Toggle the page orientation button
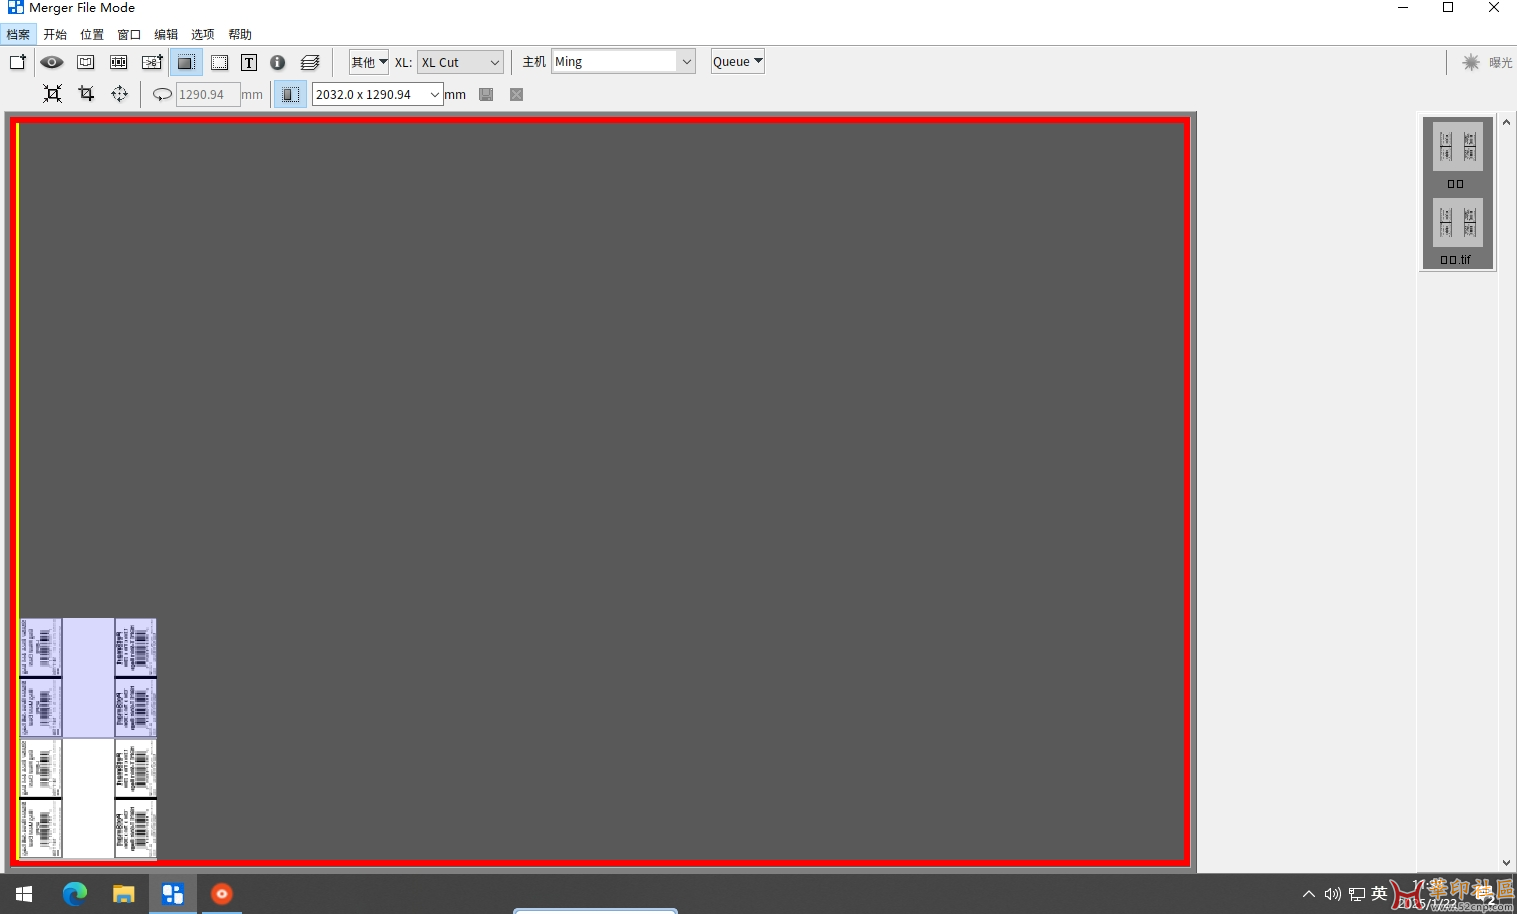The width and height of the screenshot is (1517, 914). point(290,94)
